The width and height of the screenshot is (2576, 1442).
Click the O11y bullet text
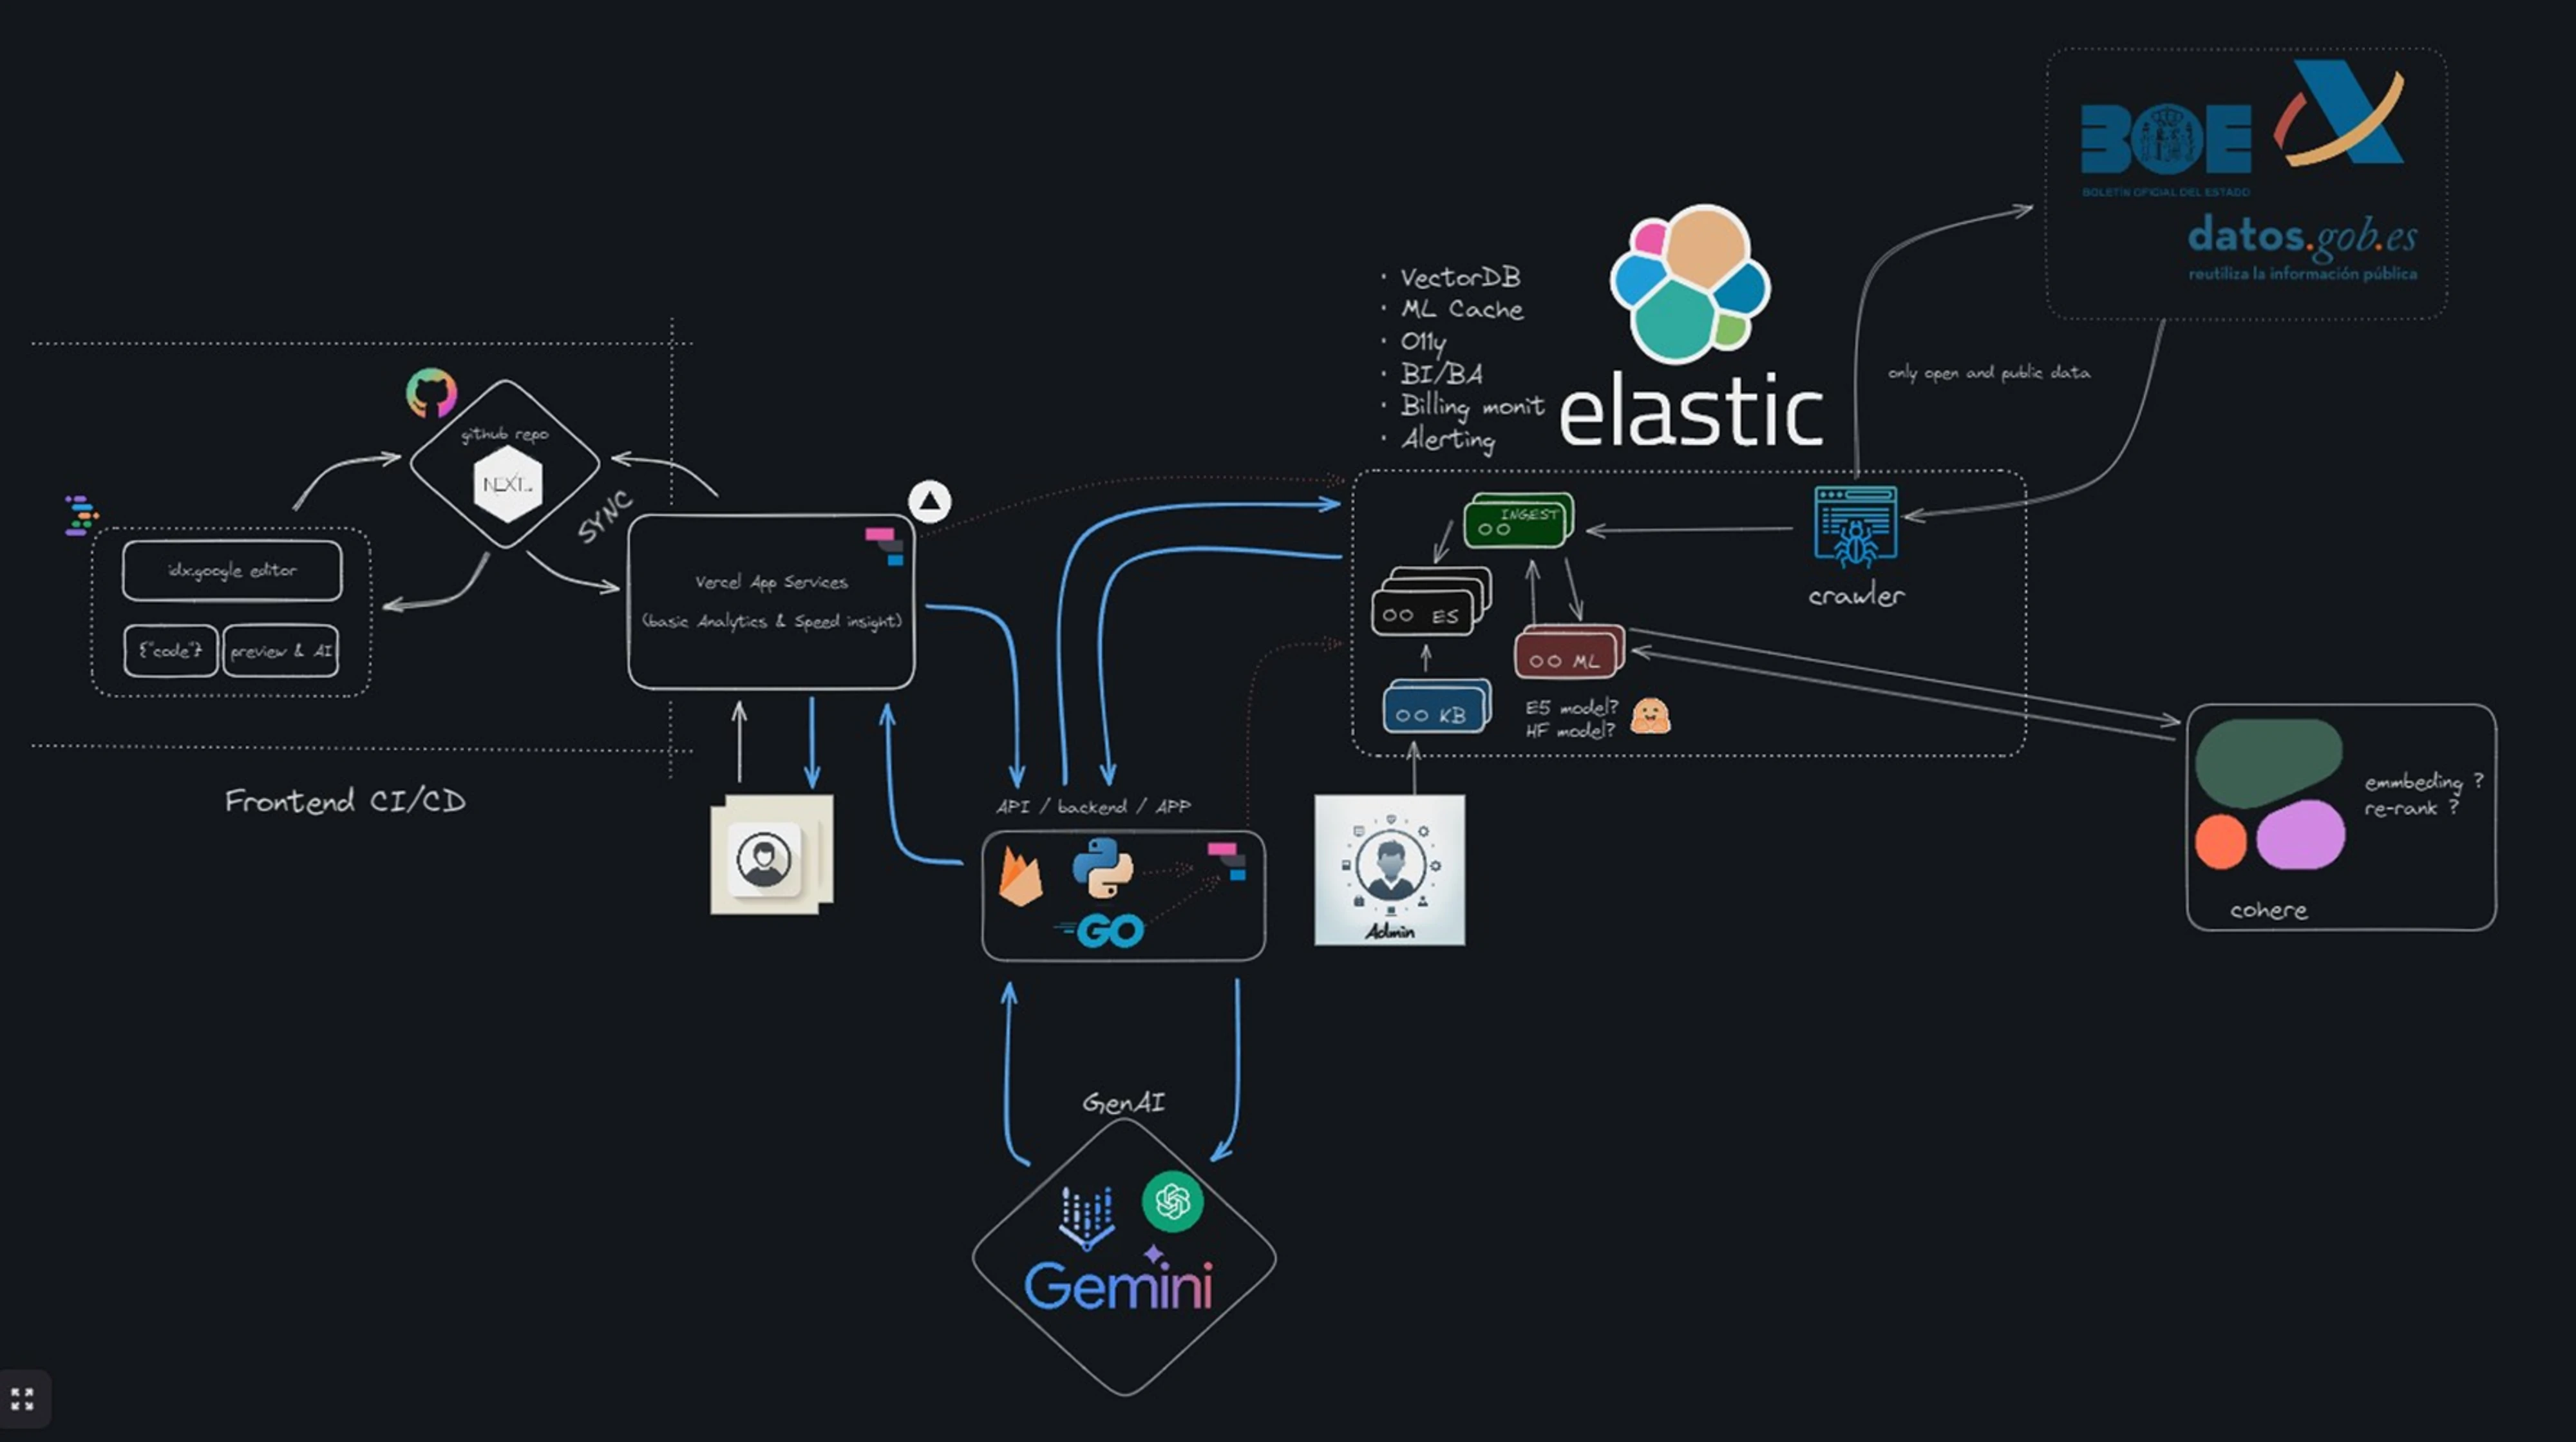point(1424,342)
